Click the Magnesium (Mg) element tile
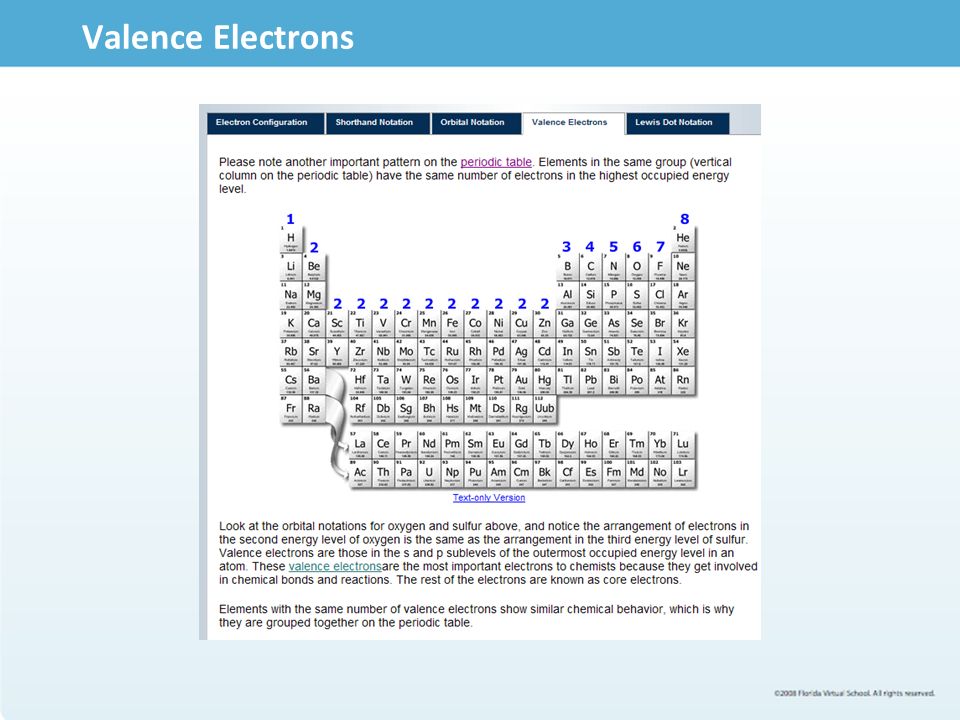The width and height of the screenshot is (960, 720). [314, 295]
